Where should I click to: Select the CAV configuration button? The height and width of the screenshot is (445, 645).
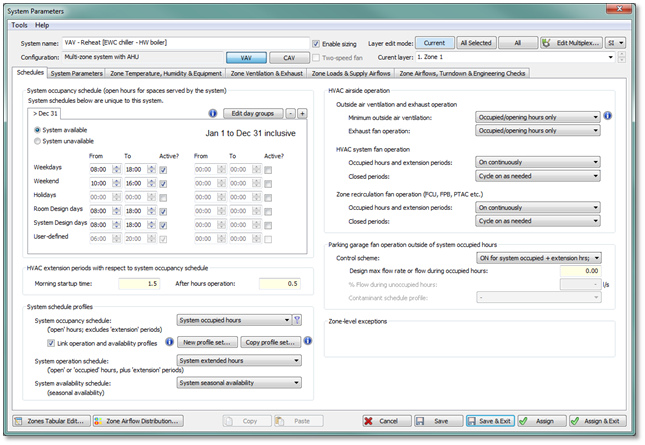point(289,58)
